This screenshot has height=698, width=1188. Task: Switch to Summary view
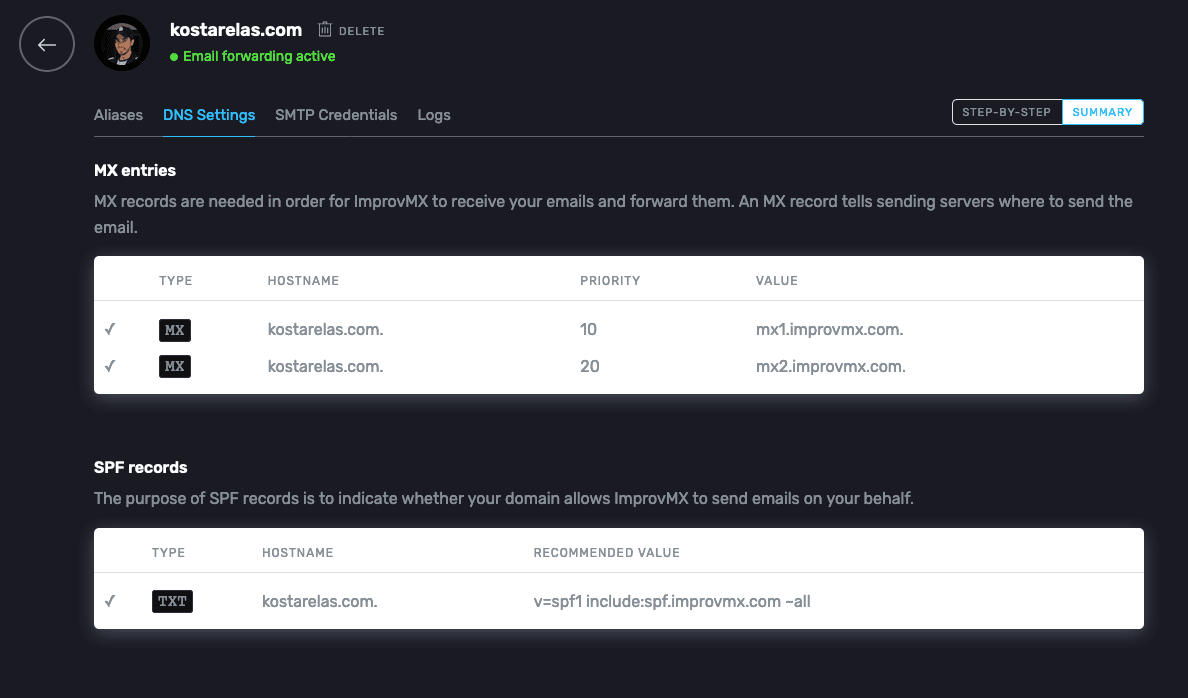[1102, 112]
